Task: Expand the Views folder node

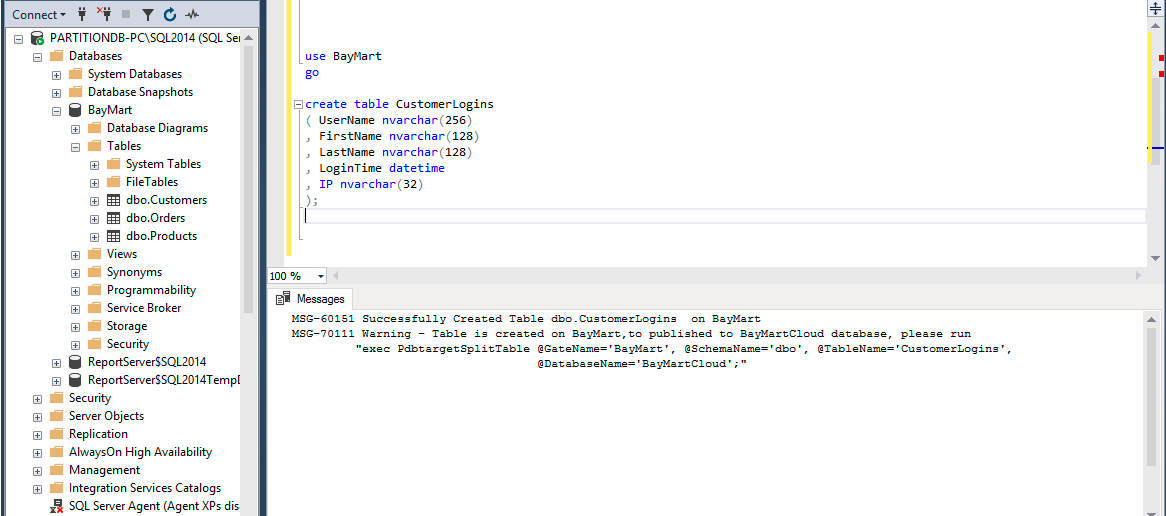Action: click(75, 254)
